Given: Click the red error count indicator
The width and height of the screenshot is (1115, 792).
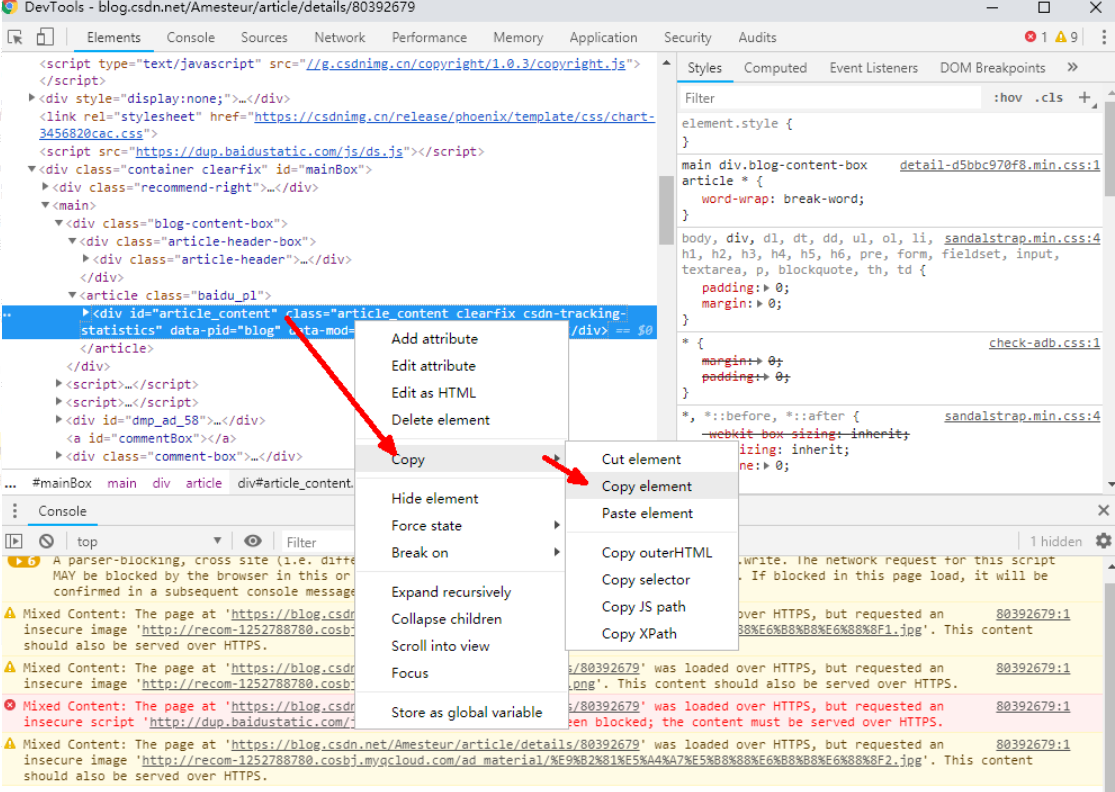Looking at the screenshot, I should [1036, 37].
